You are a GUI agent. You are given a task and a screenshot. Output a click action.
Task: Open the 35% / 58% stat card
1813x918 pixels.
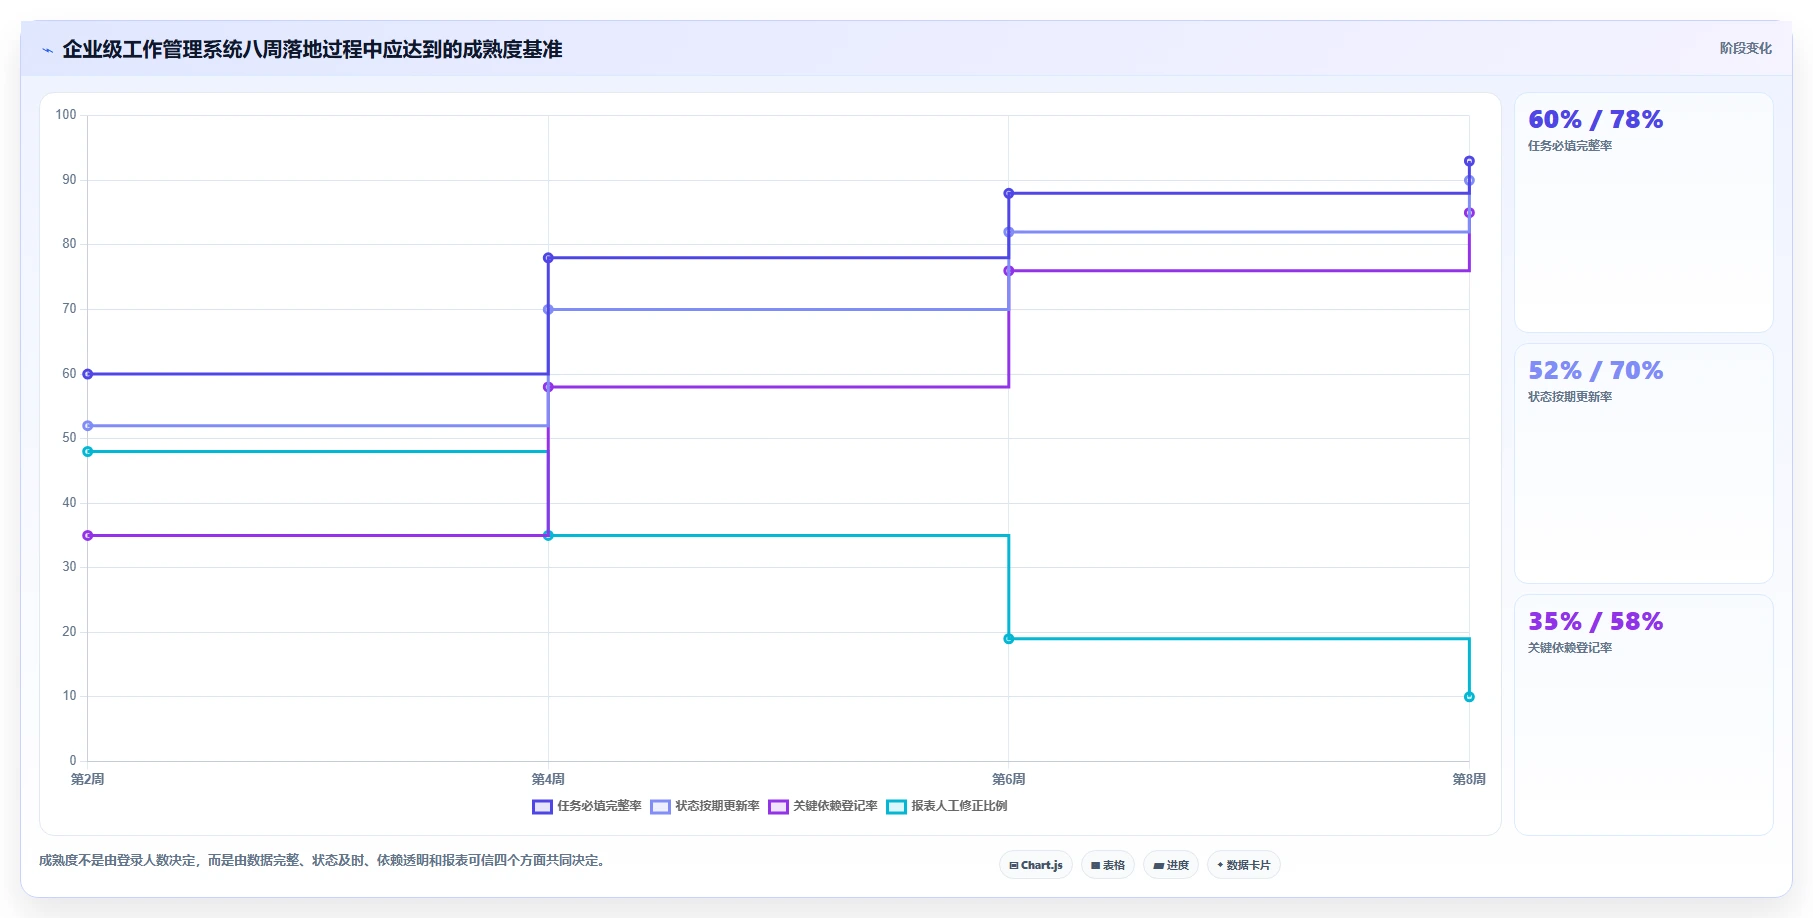coord(1644,715)
